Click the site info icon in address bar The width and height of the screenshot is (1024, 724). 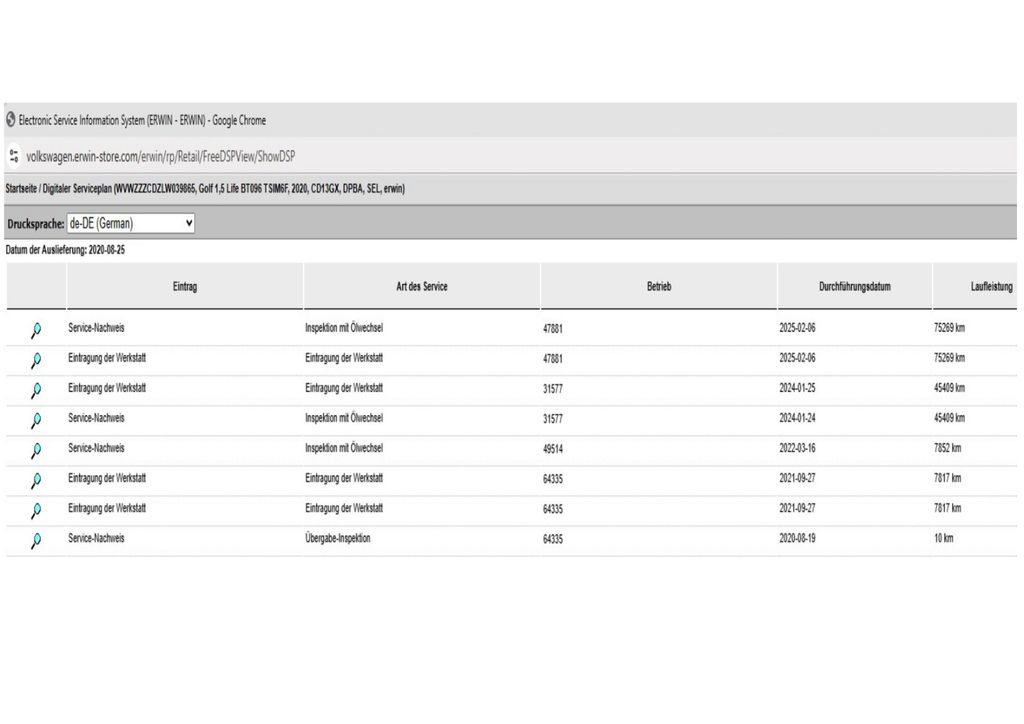click(14, 156)
